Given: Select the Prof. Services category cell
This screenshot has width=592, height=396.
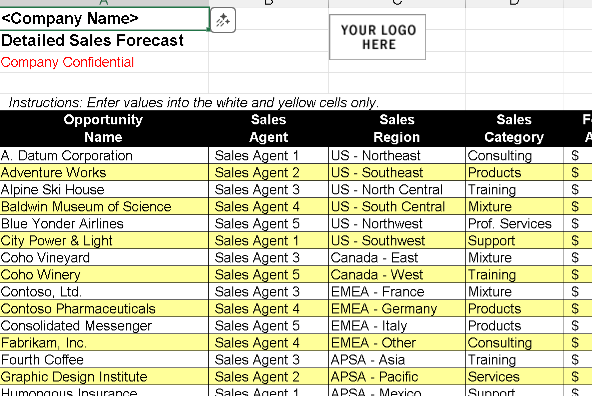Looking at the screenshot, I should [514, 223].
